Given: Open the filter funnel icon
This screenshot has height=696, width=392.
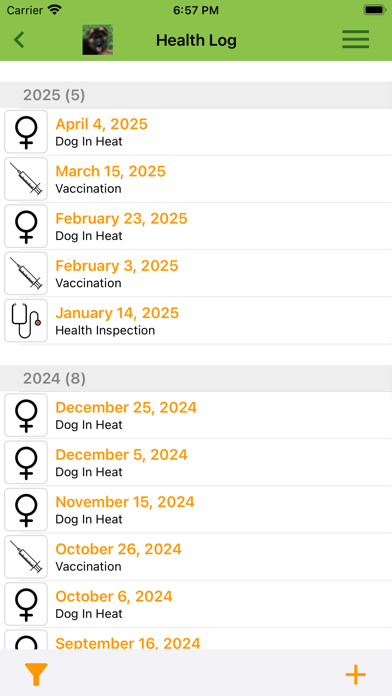Looking at the screenshot, I should 36,674.
